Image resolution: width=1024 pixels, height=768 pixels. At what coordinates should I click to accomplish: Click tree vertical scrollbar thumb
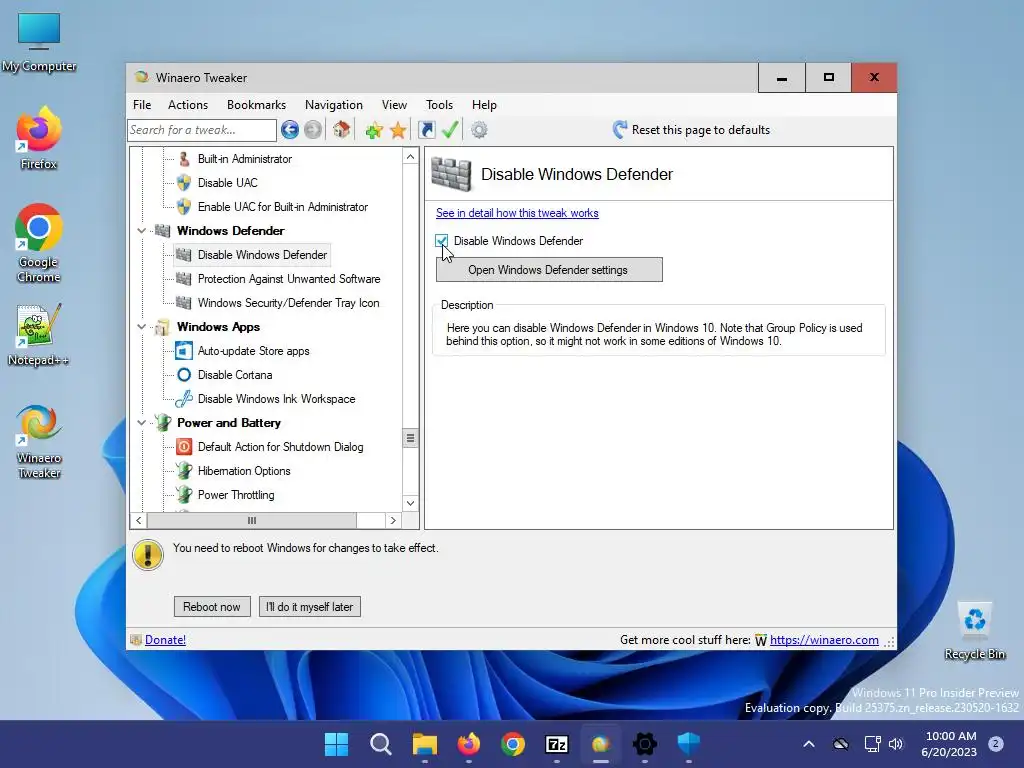410,438
